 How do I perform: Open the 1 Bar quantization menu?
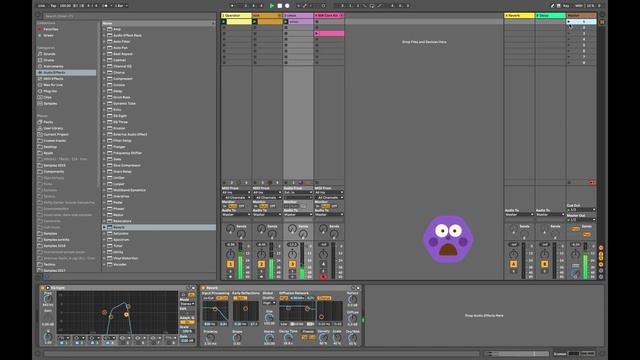[x=120, y=6]
